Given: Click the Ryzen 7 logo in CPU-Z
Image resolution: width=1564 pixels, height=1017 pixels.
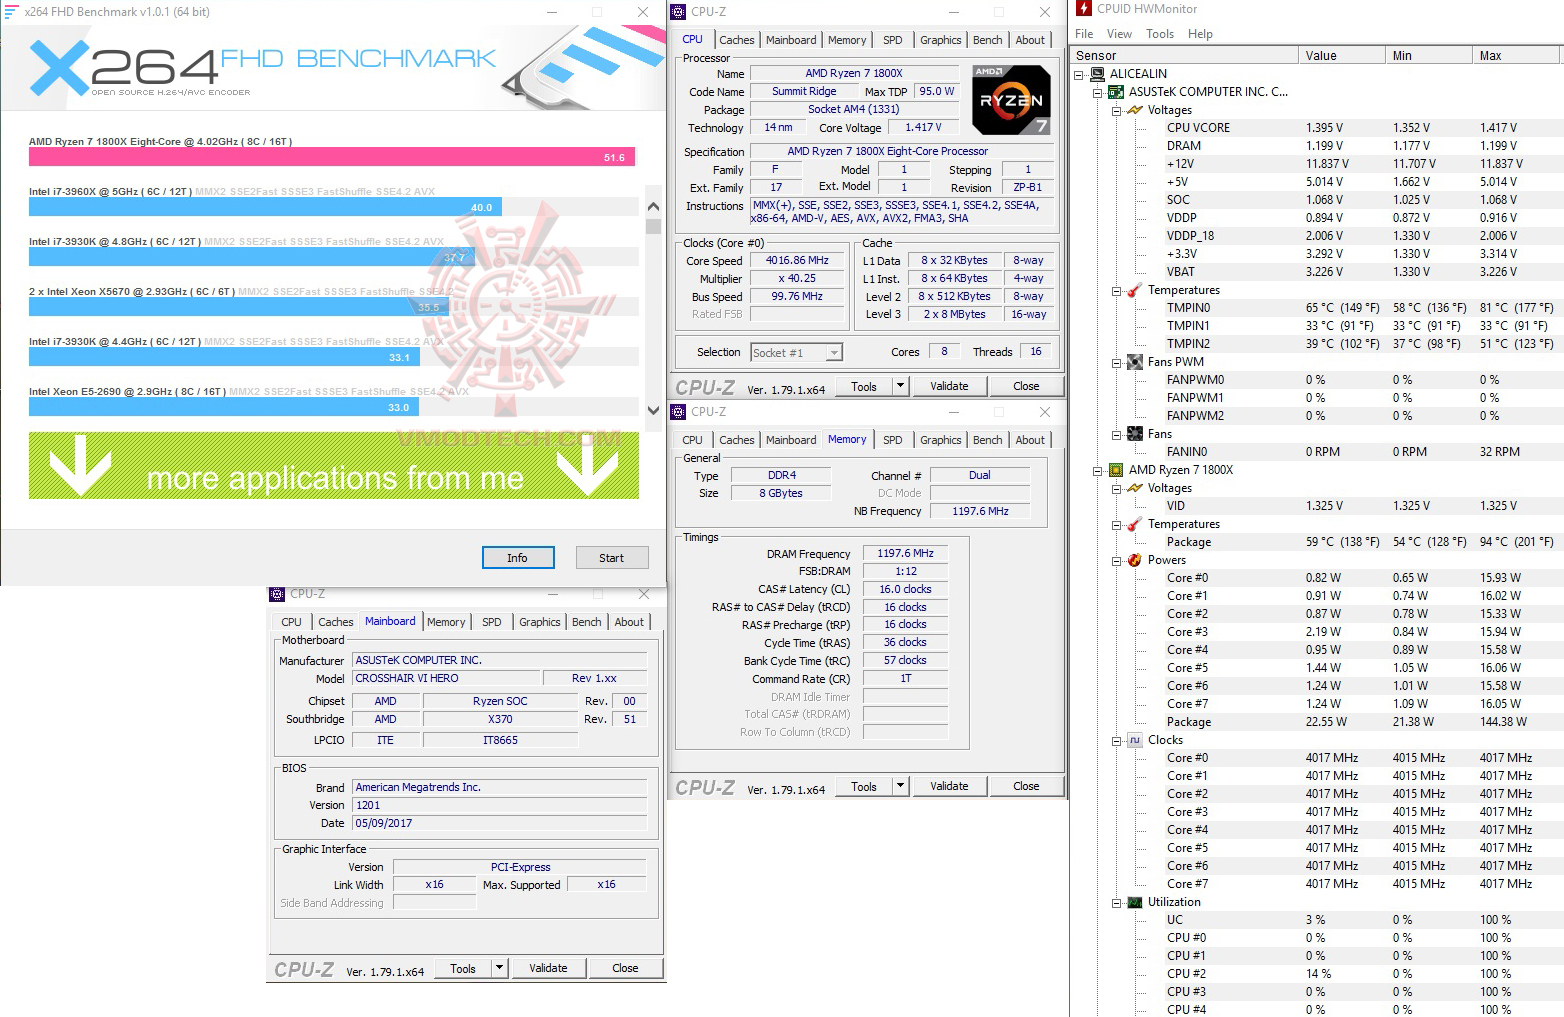Looking at the screenshot, I should click(x=1011, y=99).
